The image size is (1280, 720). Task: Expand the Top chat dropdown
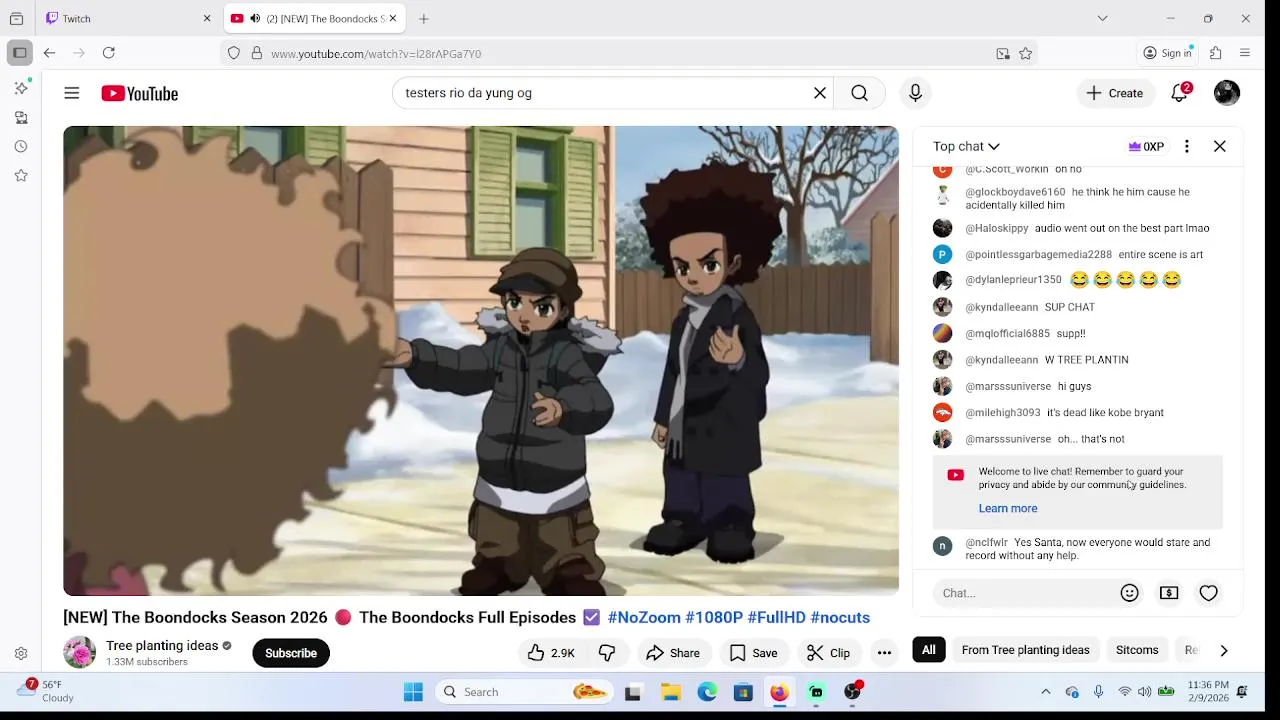pyautogui.click(x=966, y=146)
